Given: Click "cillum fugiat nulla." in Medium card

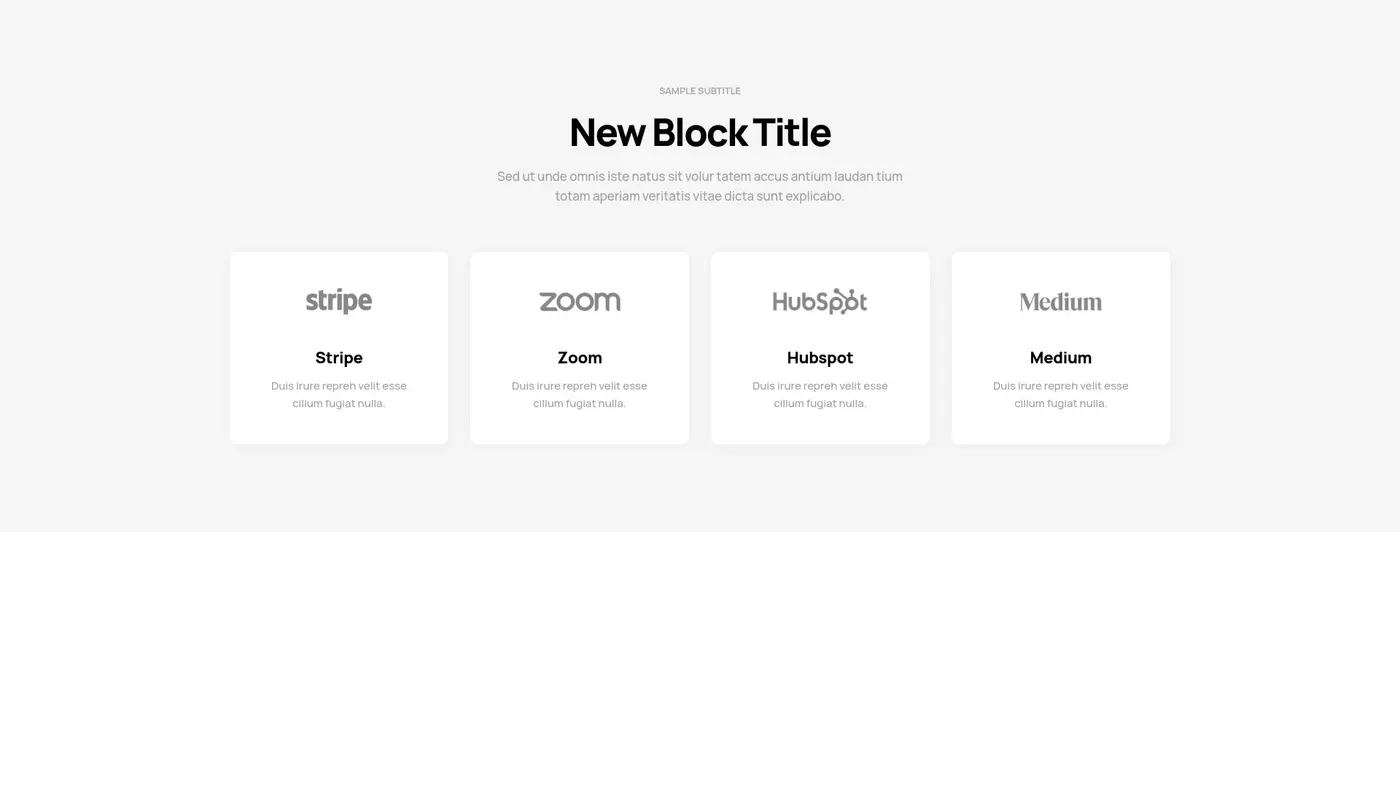Looking at the screenshot, I should tap(1060, 404).
